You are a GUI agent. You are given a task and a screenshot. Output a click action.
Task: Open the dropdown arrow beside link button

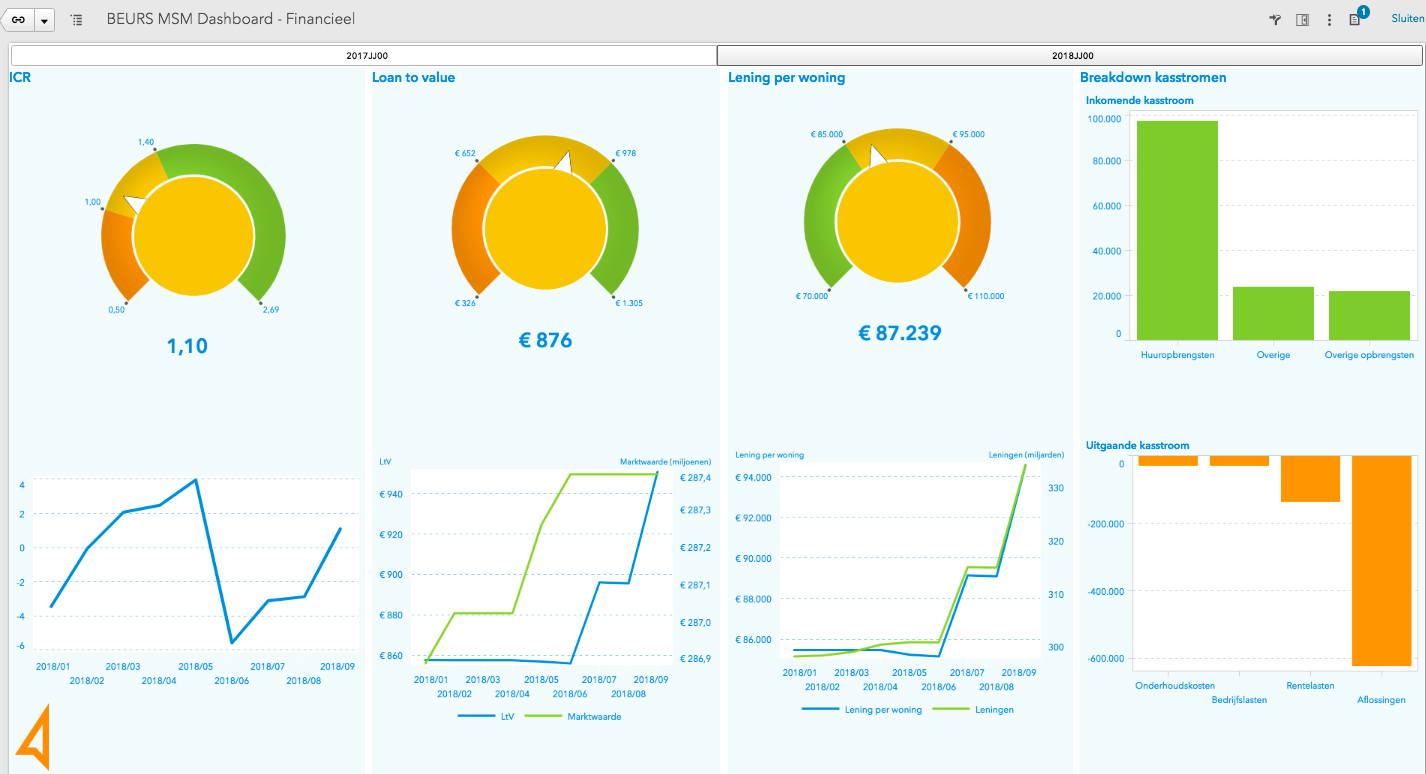[45, 20]
